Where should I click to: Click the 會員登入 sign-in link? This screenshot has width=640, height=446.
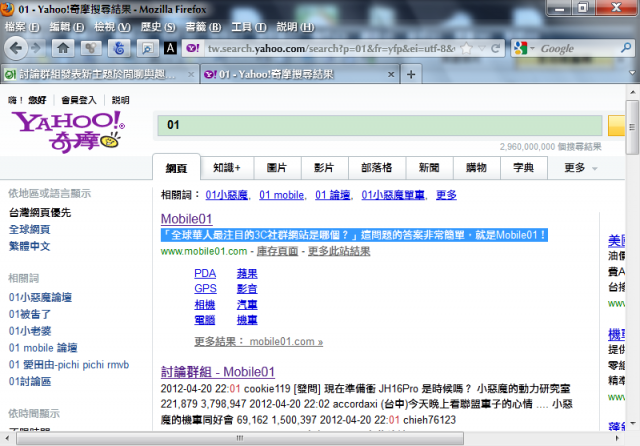pyautogui.click(x=79, y=100)
